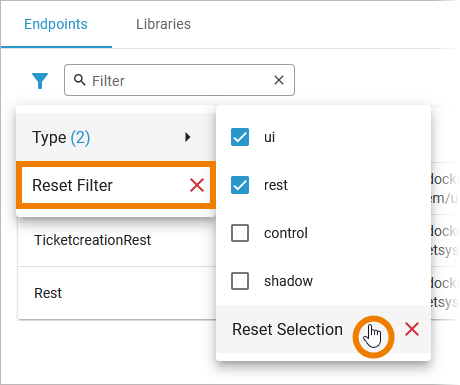Enable the control checkbox
460x385 pixels.
[240, 233]
